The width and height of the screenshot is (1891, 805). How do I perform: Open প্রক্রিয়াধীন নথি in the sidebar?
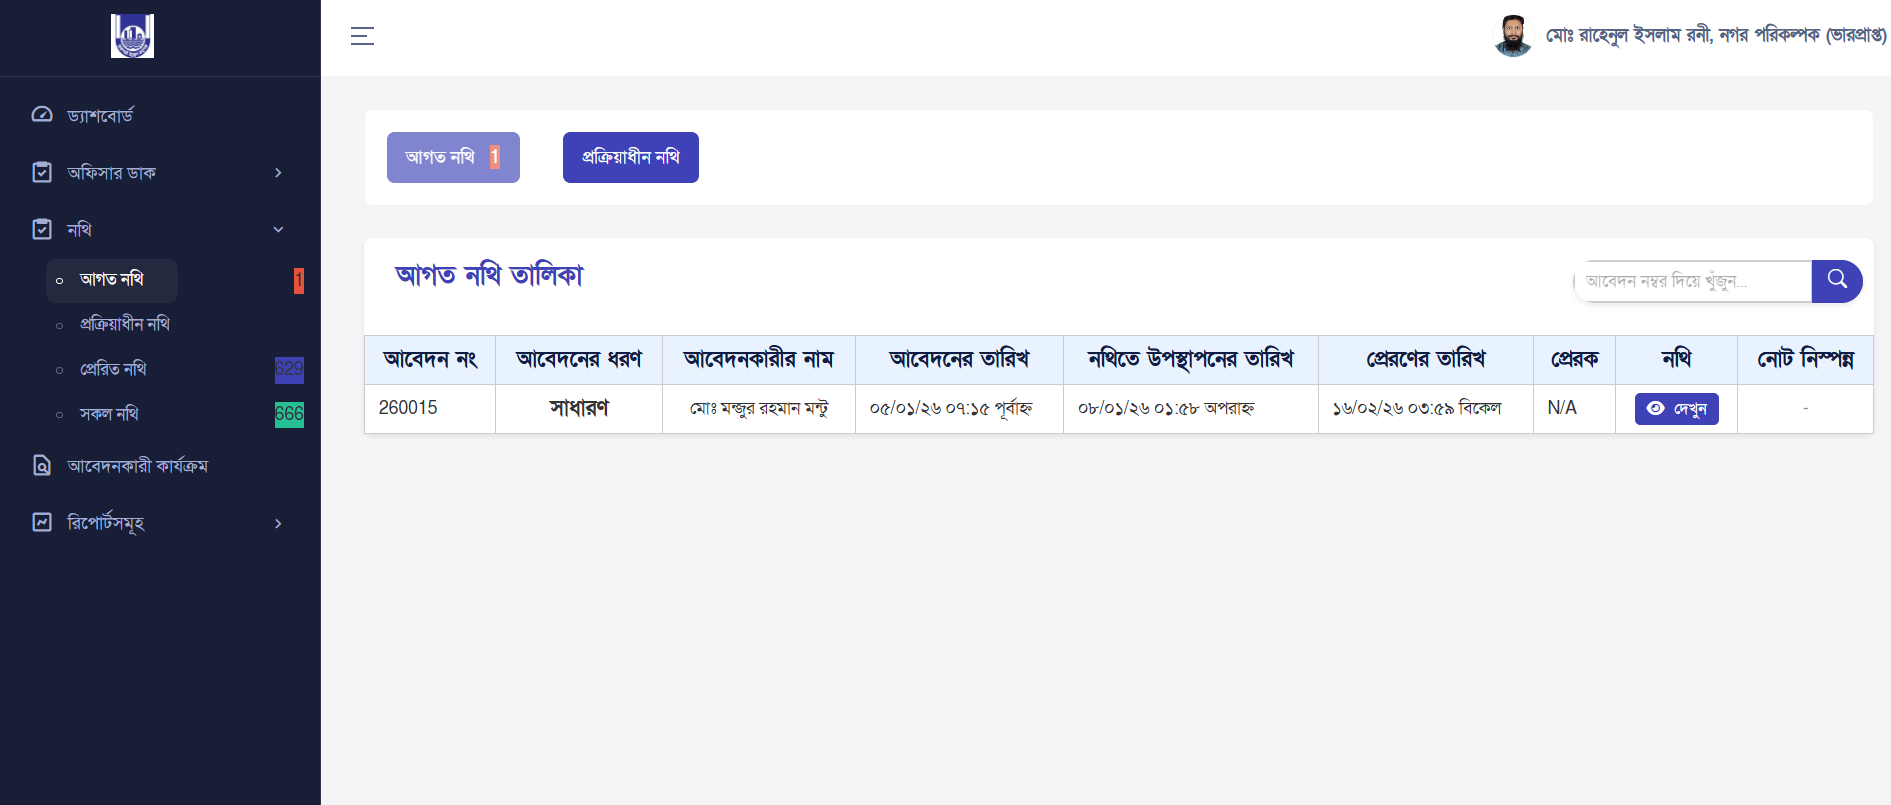(125, 324)
